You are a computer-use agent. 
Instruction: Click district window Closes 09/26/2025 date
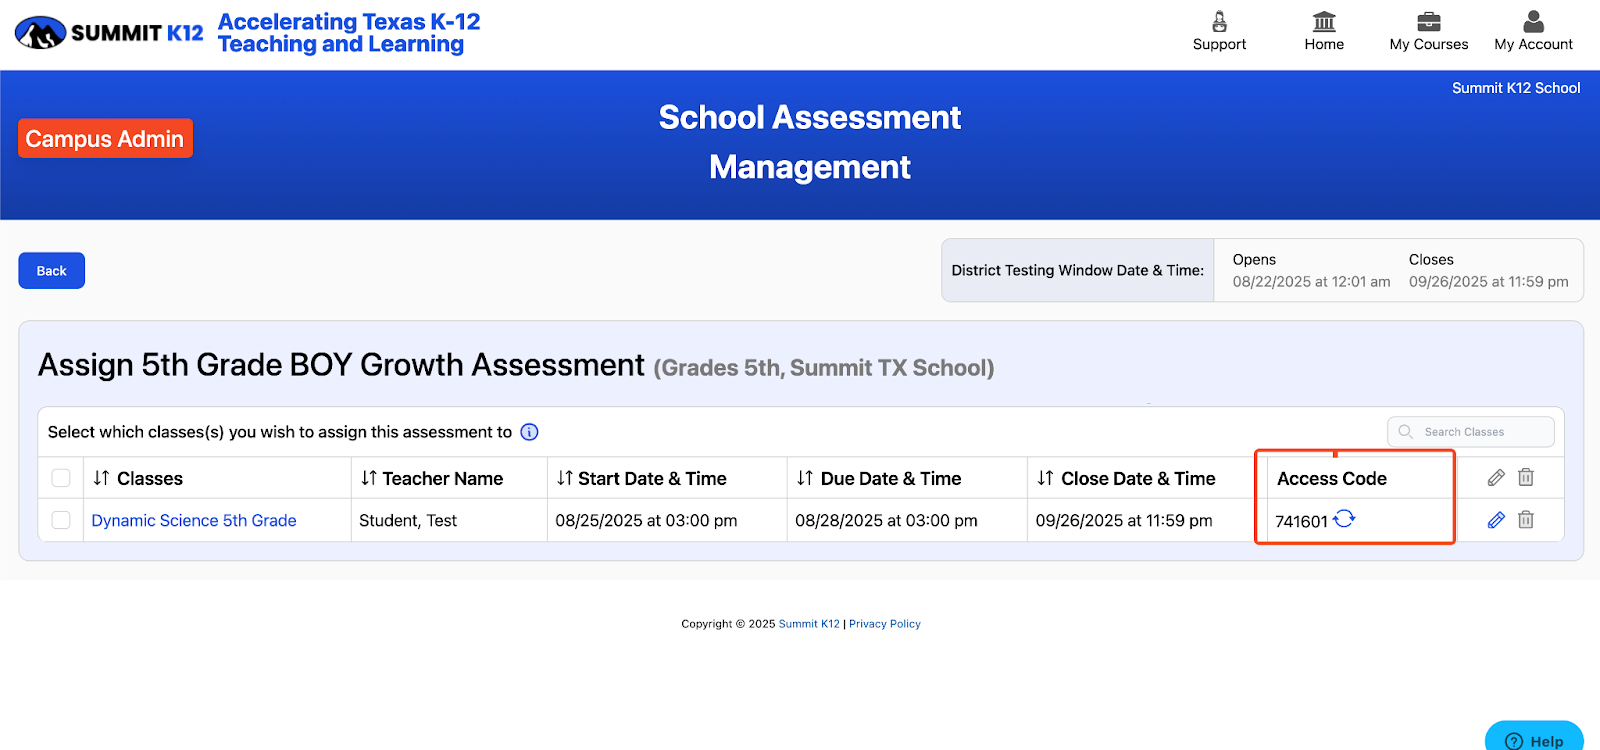[1488, 282]
